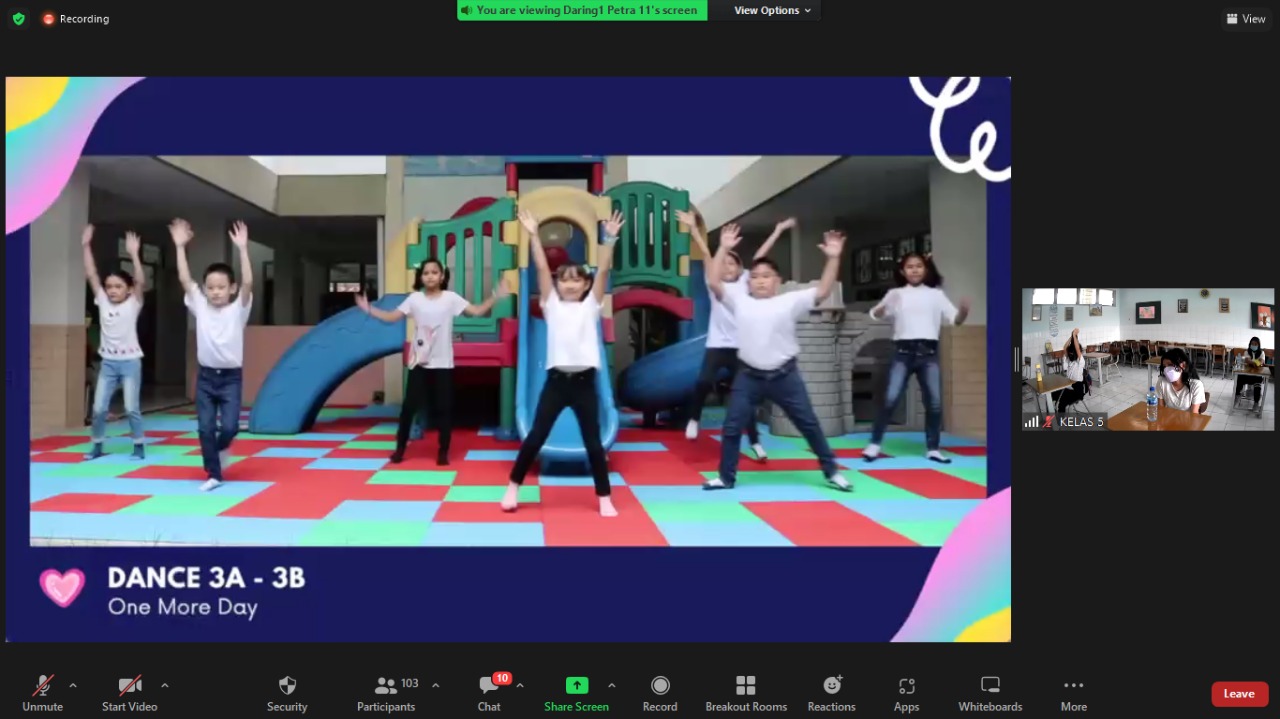Start Video camera toggle
The width and height of the screenshot is (1280, 719).
[130, 693]
